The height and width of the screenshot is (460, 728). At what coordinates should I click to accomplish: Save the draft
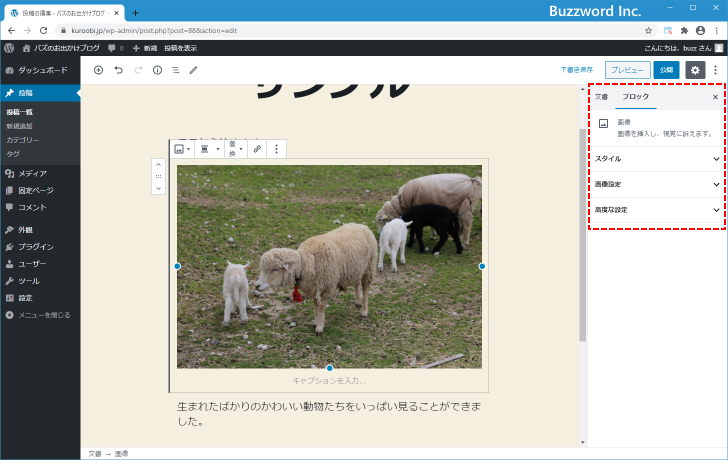(576, 70)
